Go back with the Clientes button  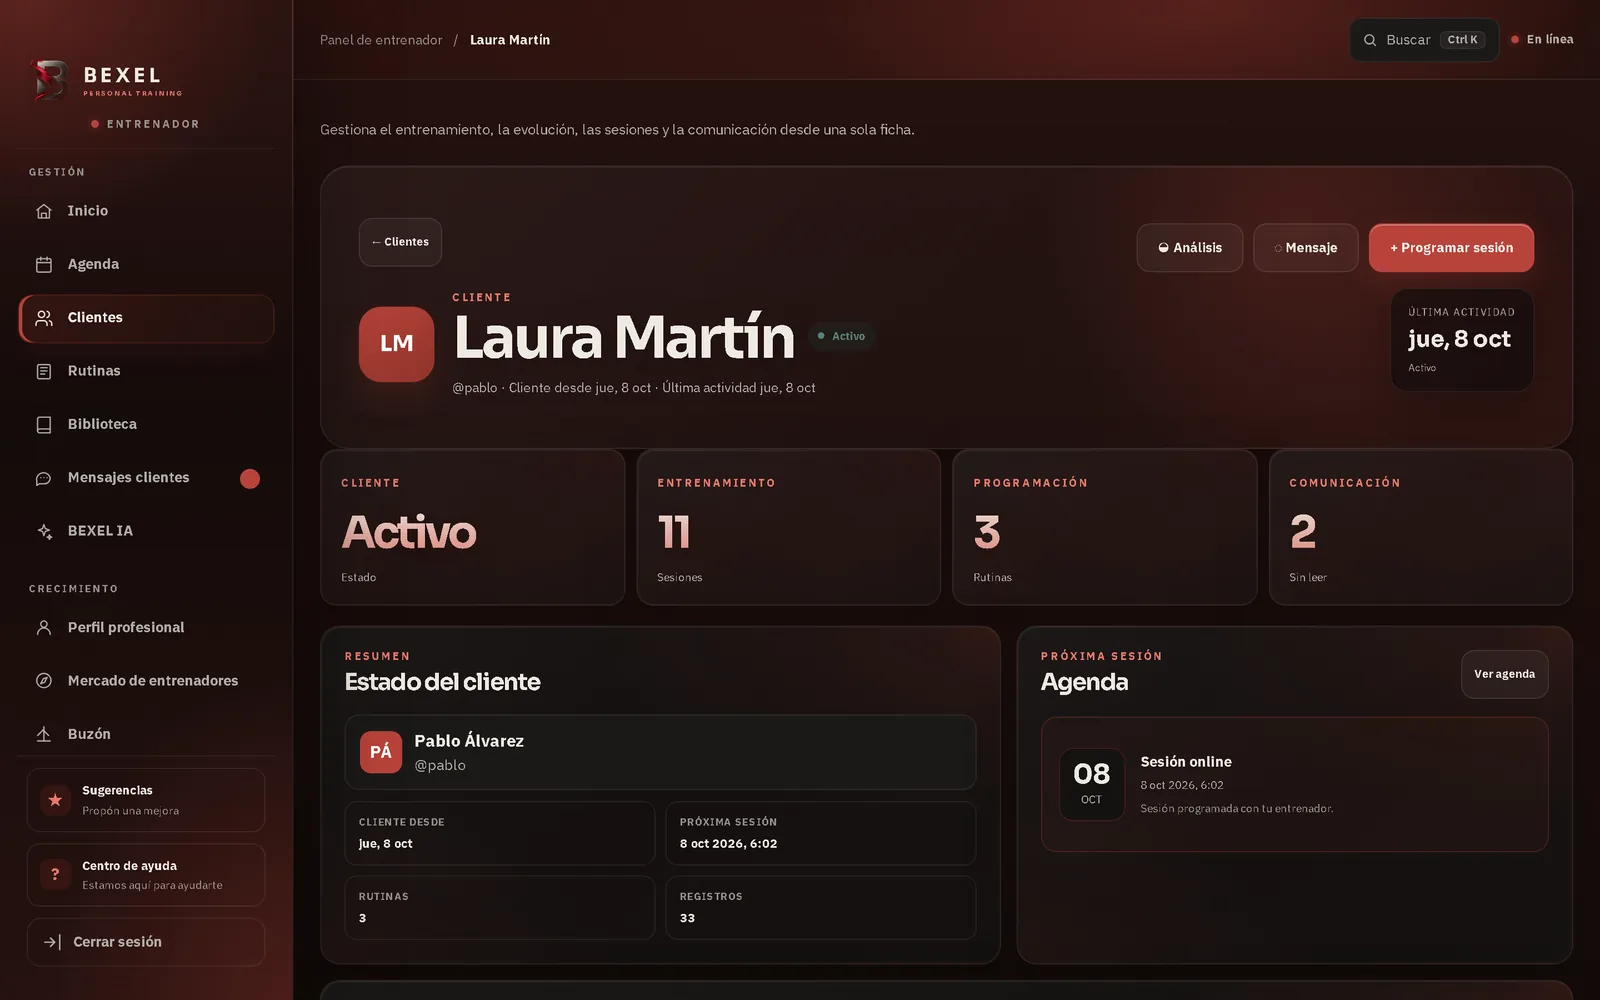[400, 242]
